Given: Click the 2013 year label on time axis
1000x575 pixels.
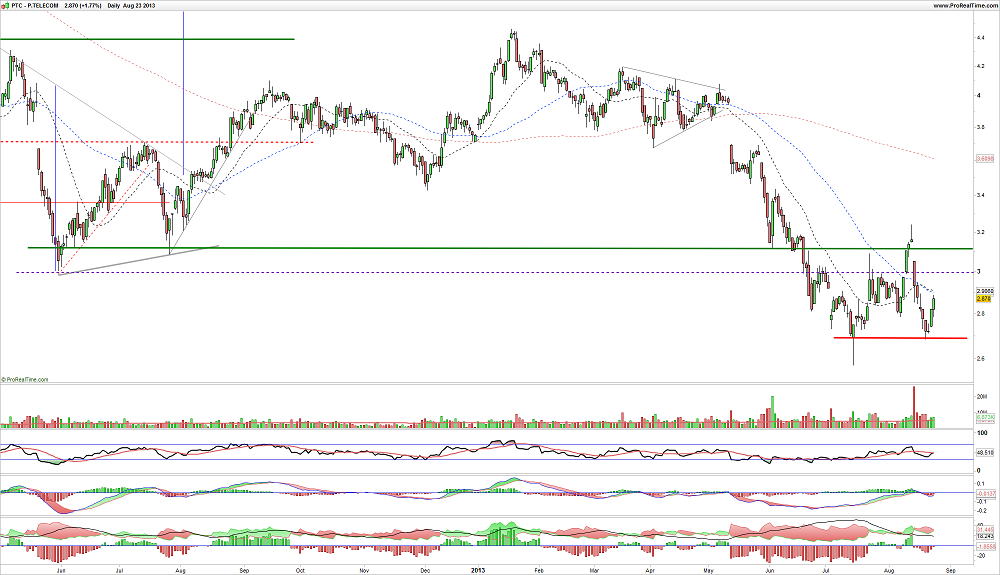Looking at the screenshot, I should tap(478, 569).
